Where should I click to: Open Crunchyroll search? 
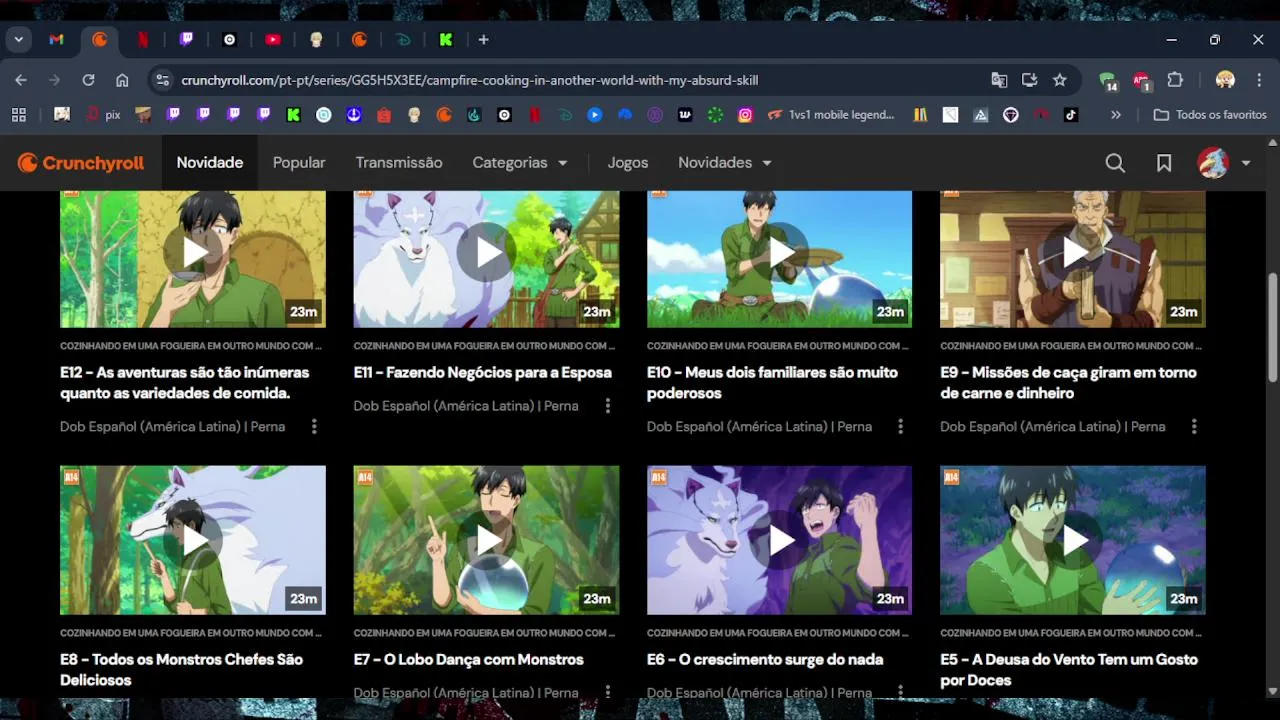click(1115, 163)
